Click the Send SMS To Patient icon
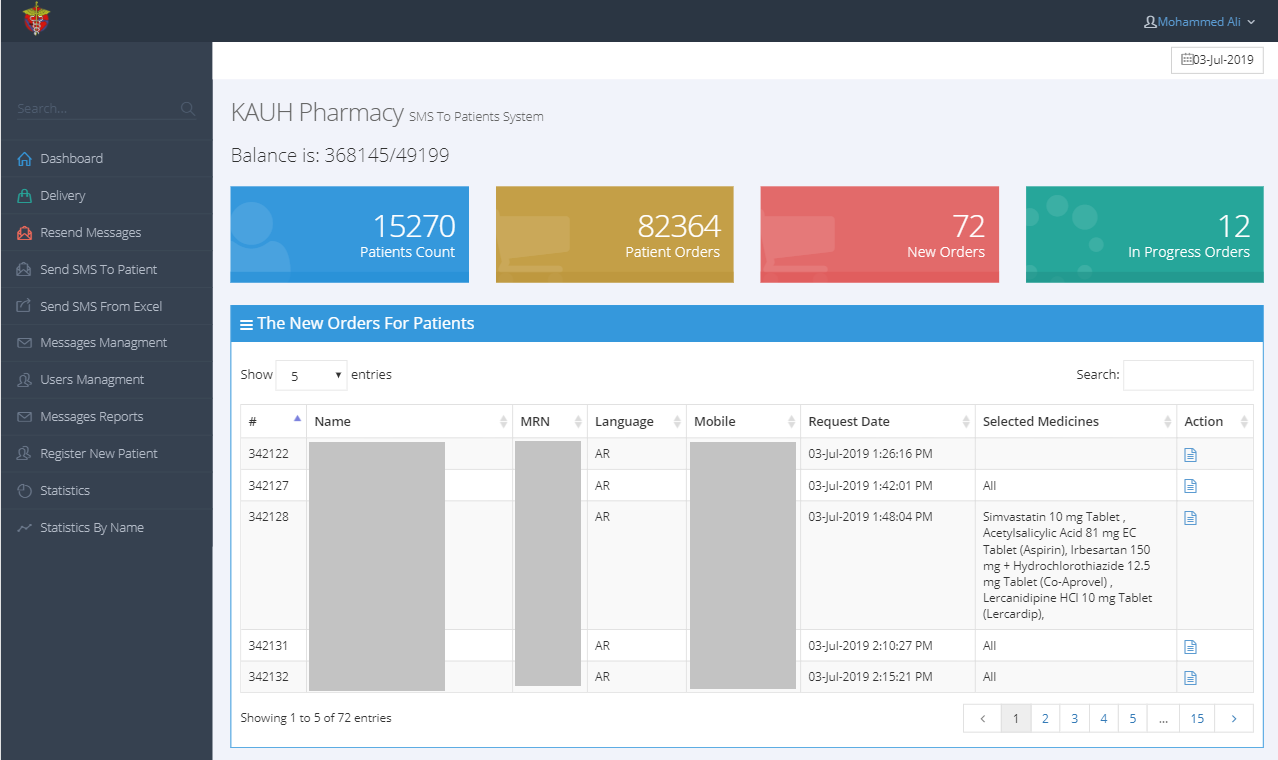The image size is (1278, 760). pos(25,270)
